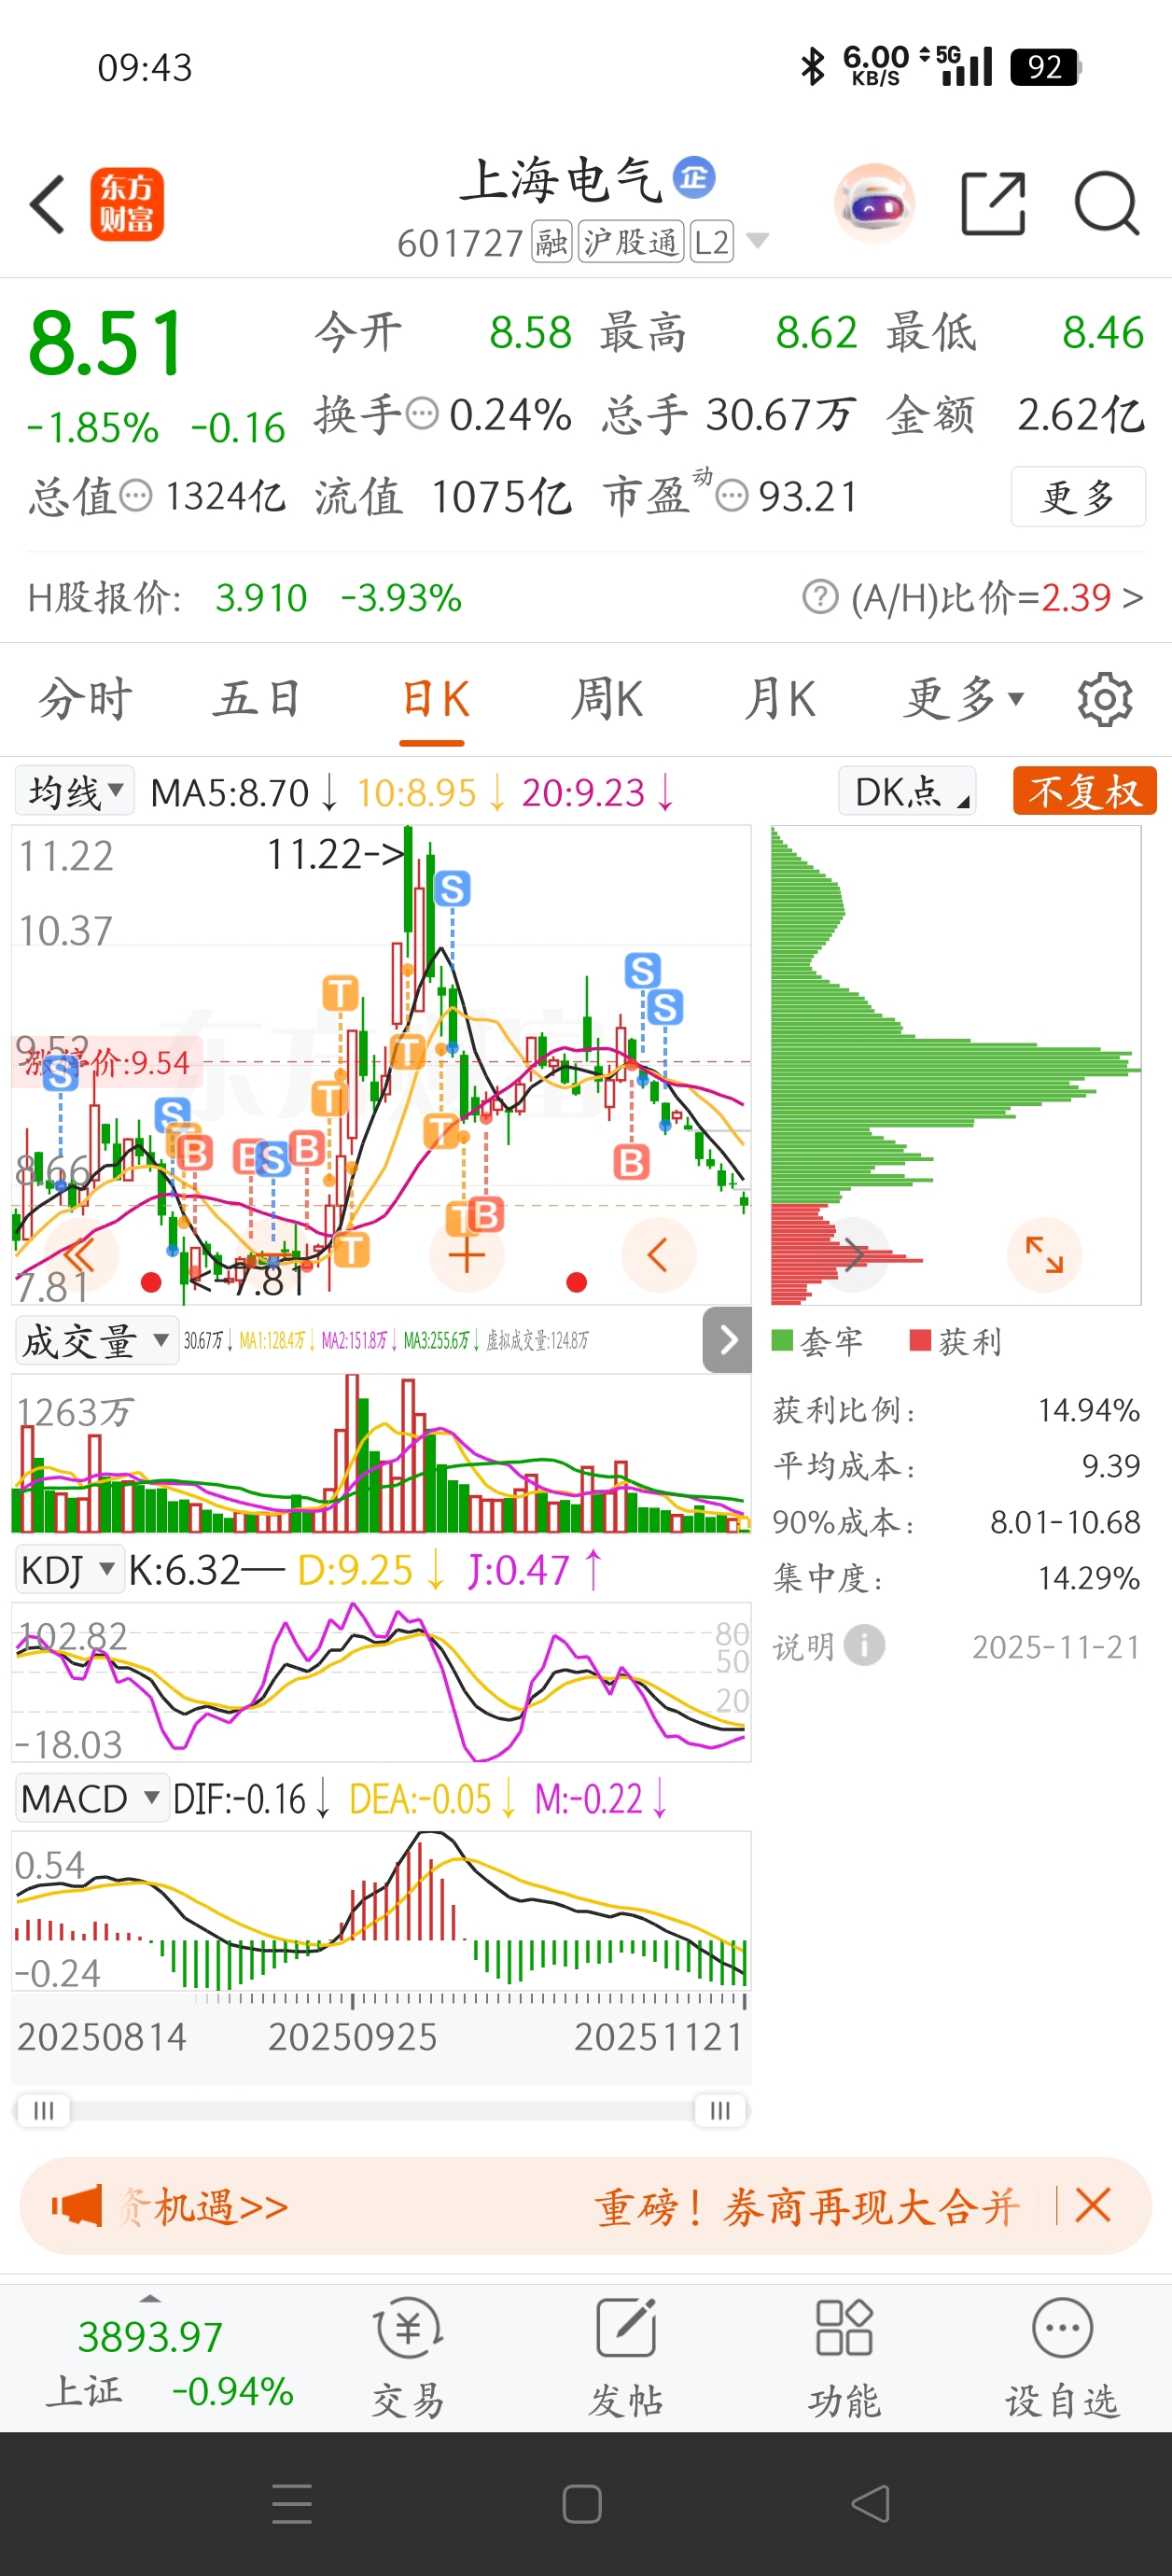1172x2576 pixels.
Task: Tap the info circle next to 市盈
Action: [x=732, y=495]
